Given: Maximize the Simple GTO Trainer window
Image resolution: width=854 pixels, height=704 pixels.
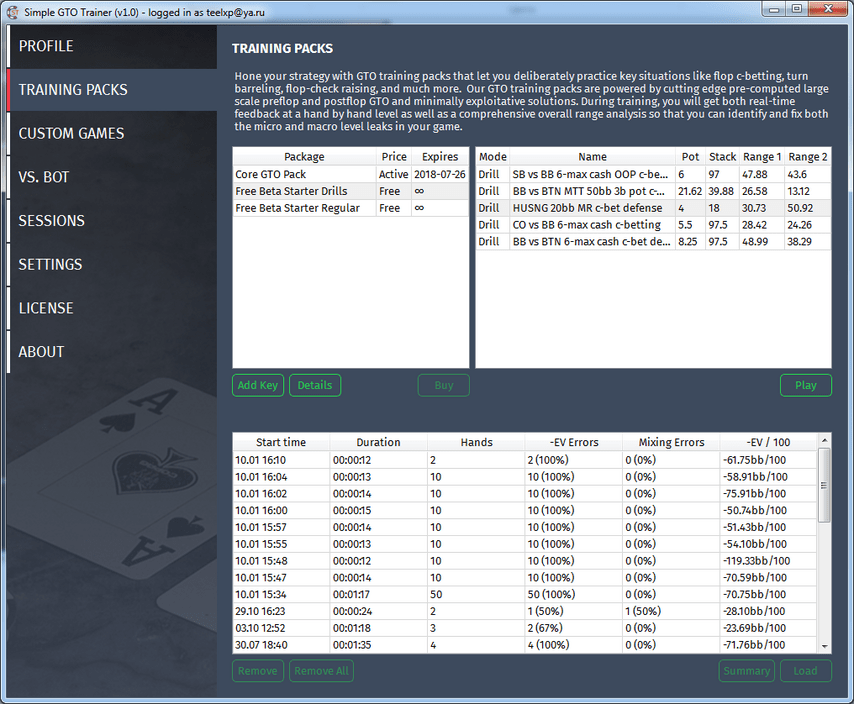Looking at the screenshot, I should [x=797, y=9].
